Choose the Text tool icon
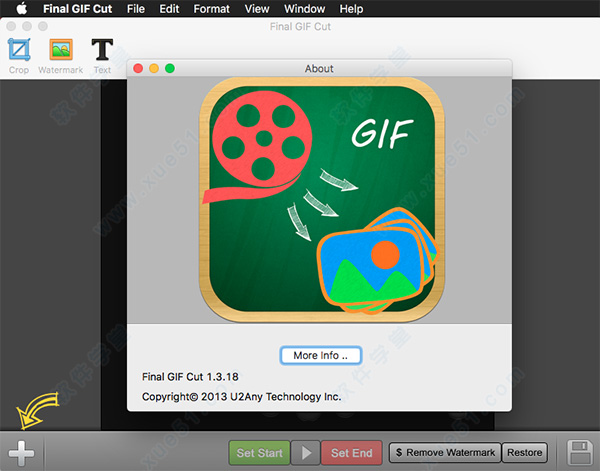The width and height of the screenshot is (600, 471). pyautogui.click(x=102, y=50)
